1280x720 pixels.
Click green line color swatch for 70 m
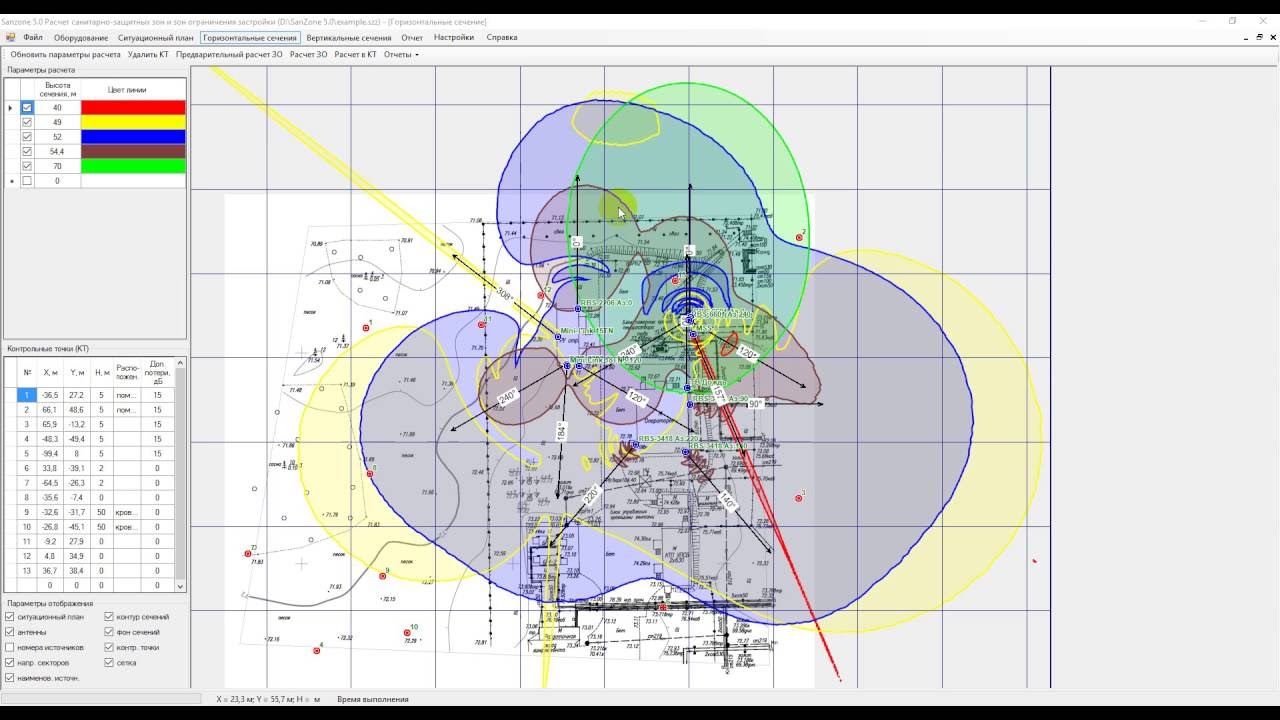tap(133, 166)
